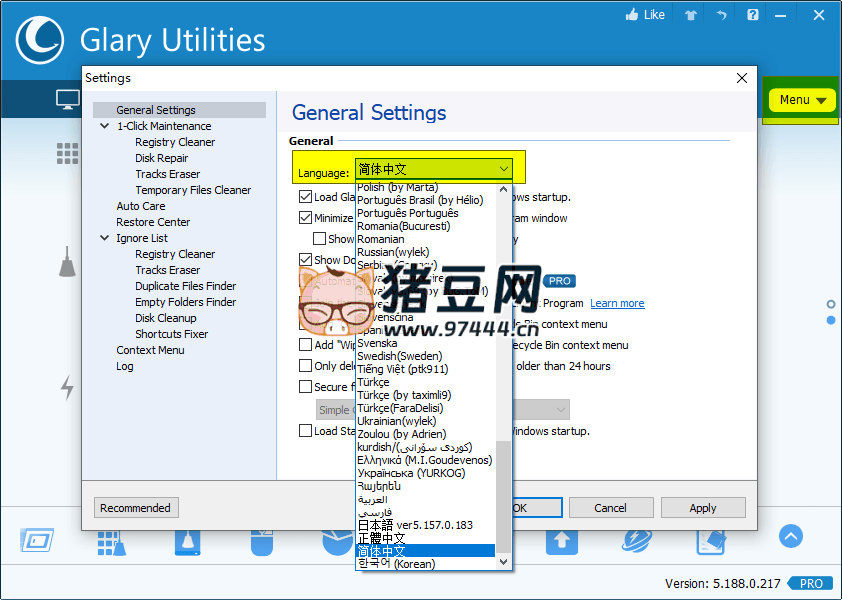Enable the Load Glary Utilities at startup checkbox
Image resolution: width=842 pixels, height=600 pixels.
(305, 196)
